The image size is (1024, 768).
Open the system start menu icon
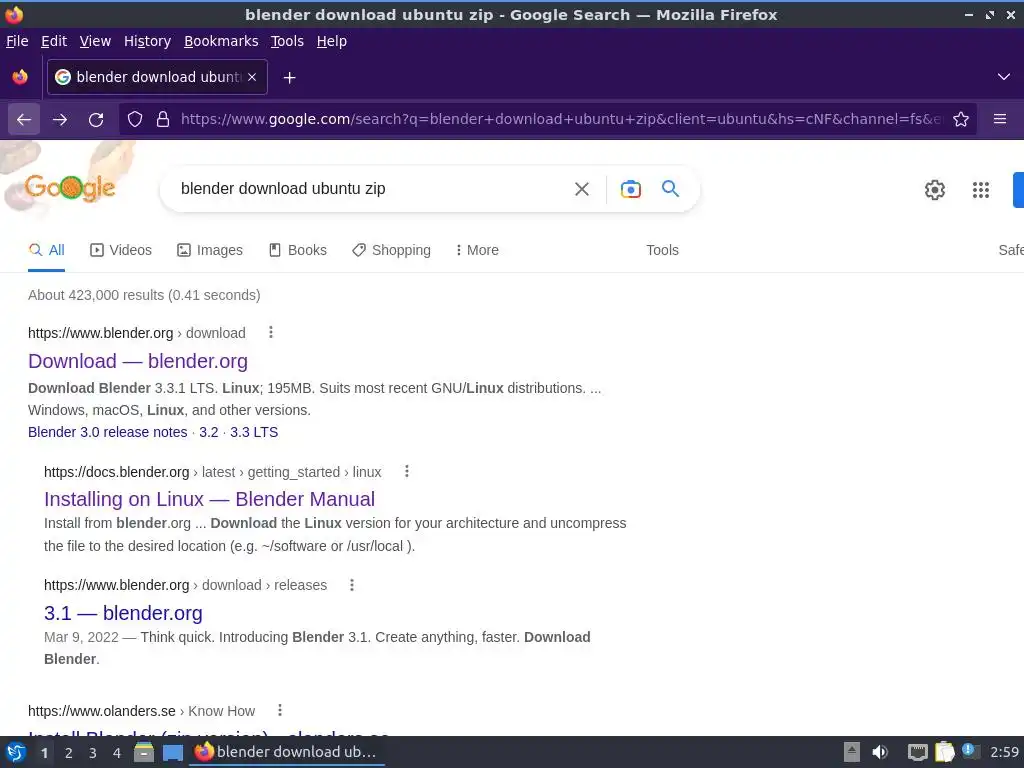(x=16, y=752)
